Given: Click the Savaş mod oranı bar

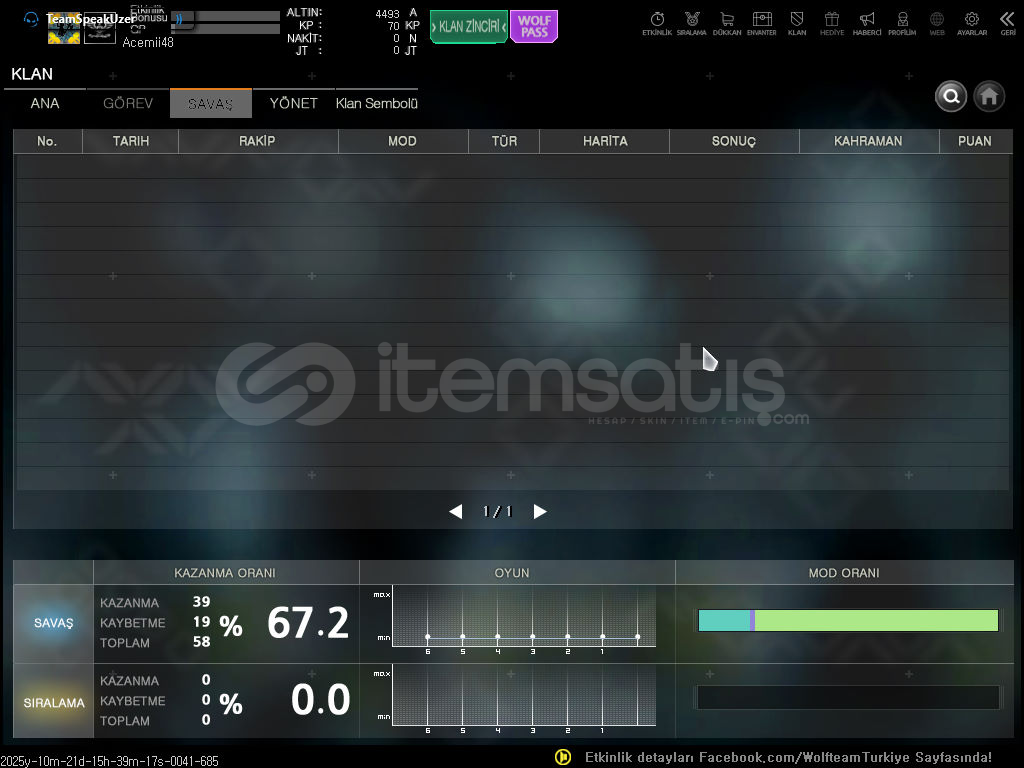Looking at the screenshot, I should pyautogui.click(x=848, y=621).
